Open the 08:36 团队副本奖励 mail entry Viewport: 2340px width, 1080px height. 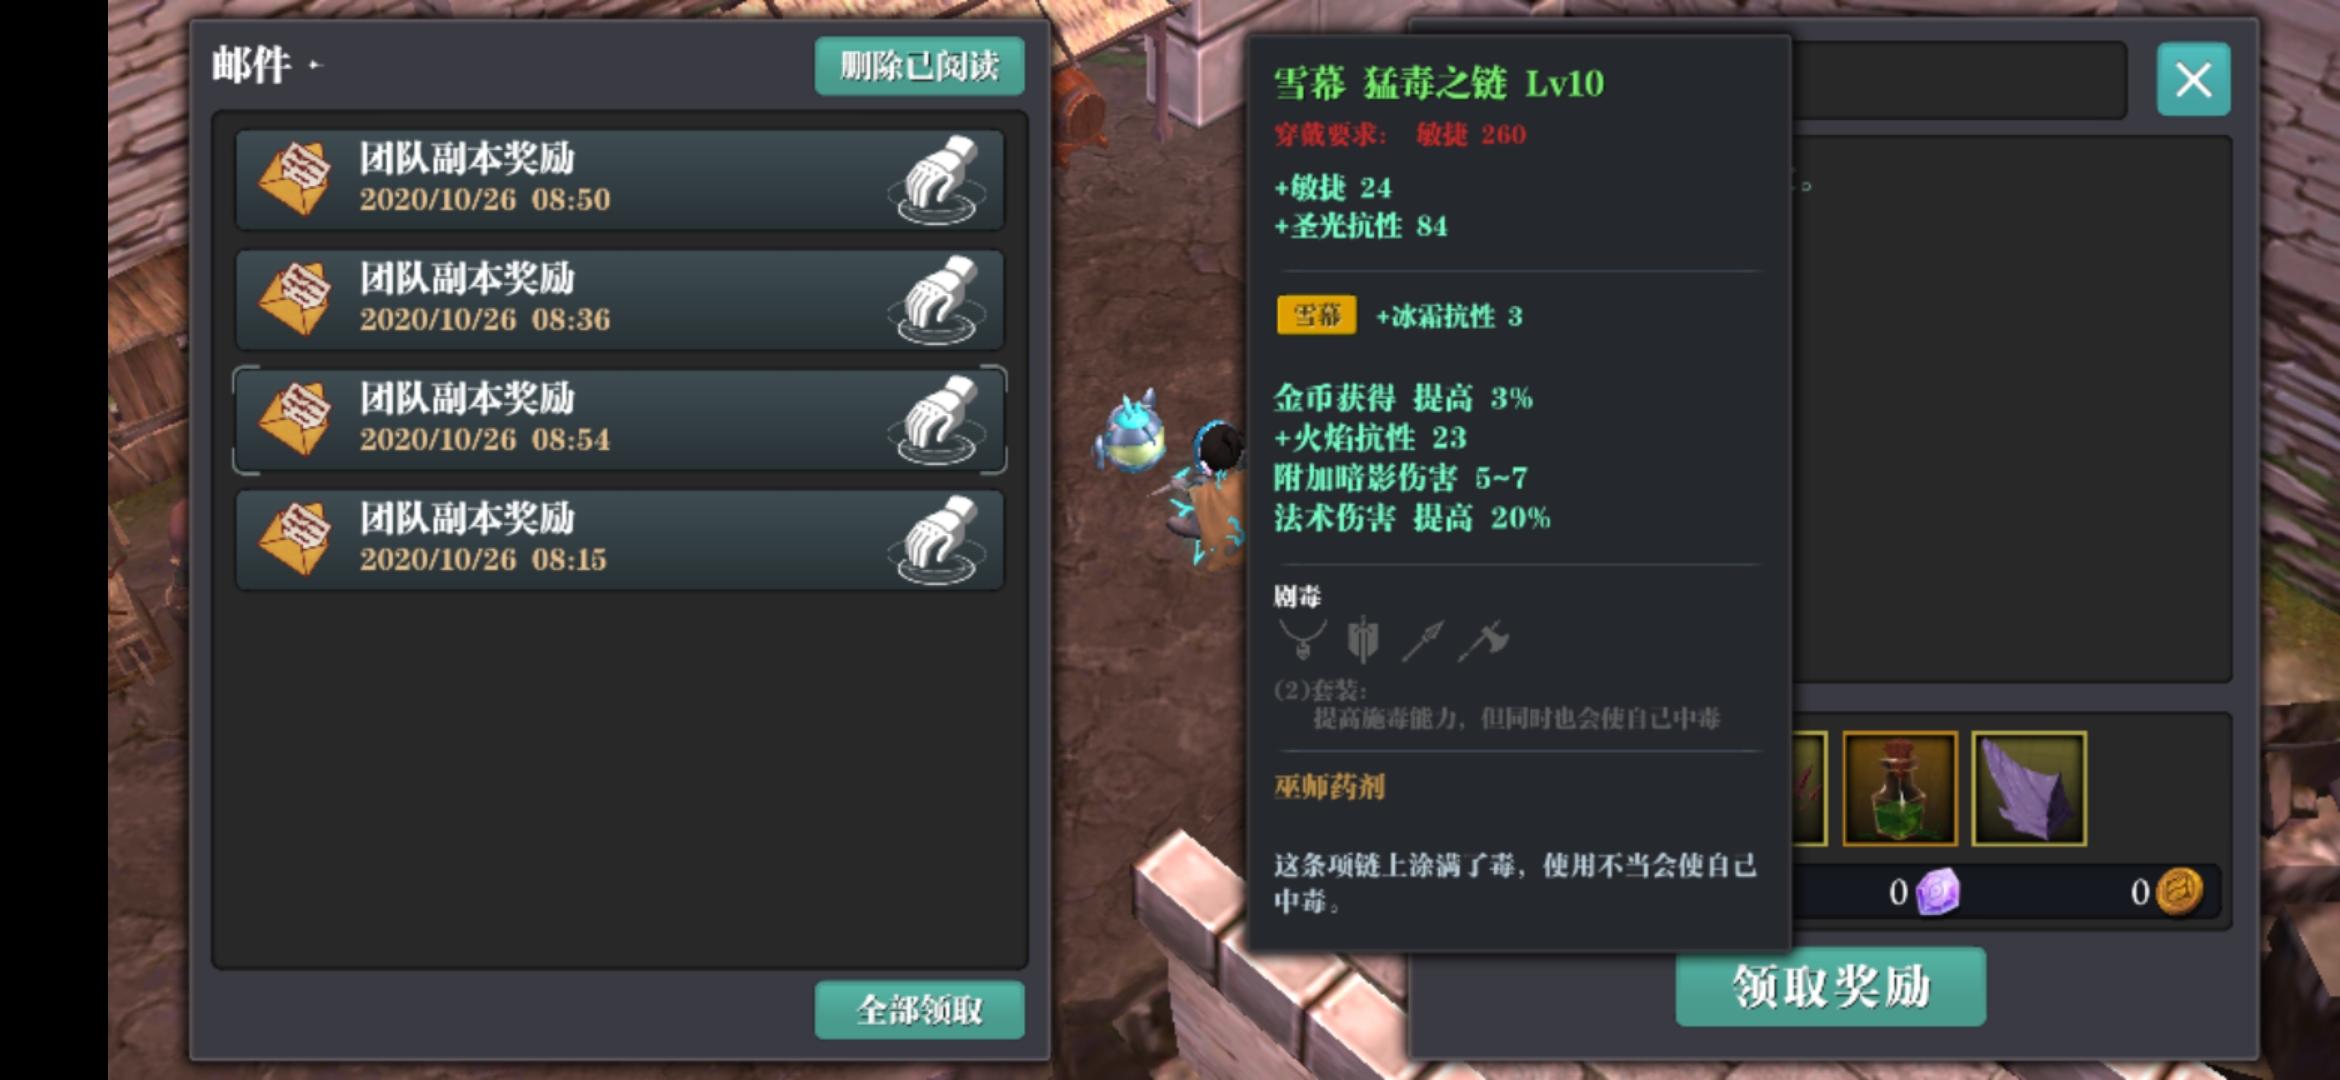click(x=620, y=300)
